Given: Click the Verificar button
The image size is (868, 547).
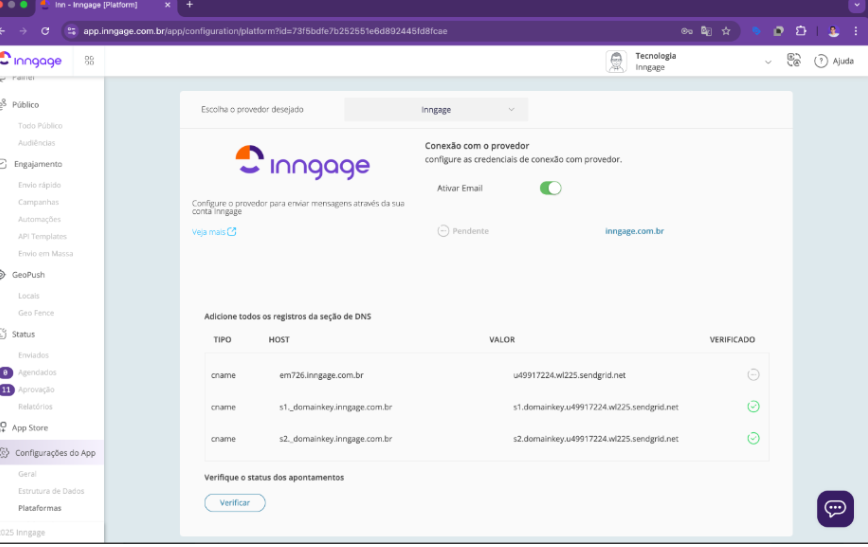Looking at the screenshot, I should pyautogui.click(x=235, y=502).
